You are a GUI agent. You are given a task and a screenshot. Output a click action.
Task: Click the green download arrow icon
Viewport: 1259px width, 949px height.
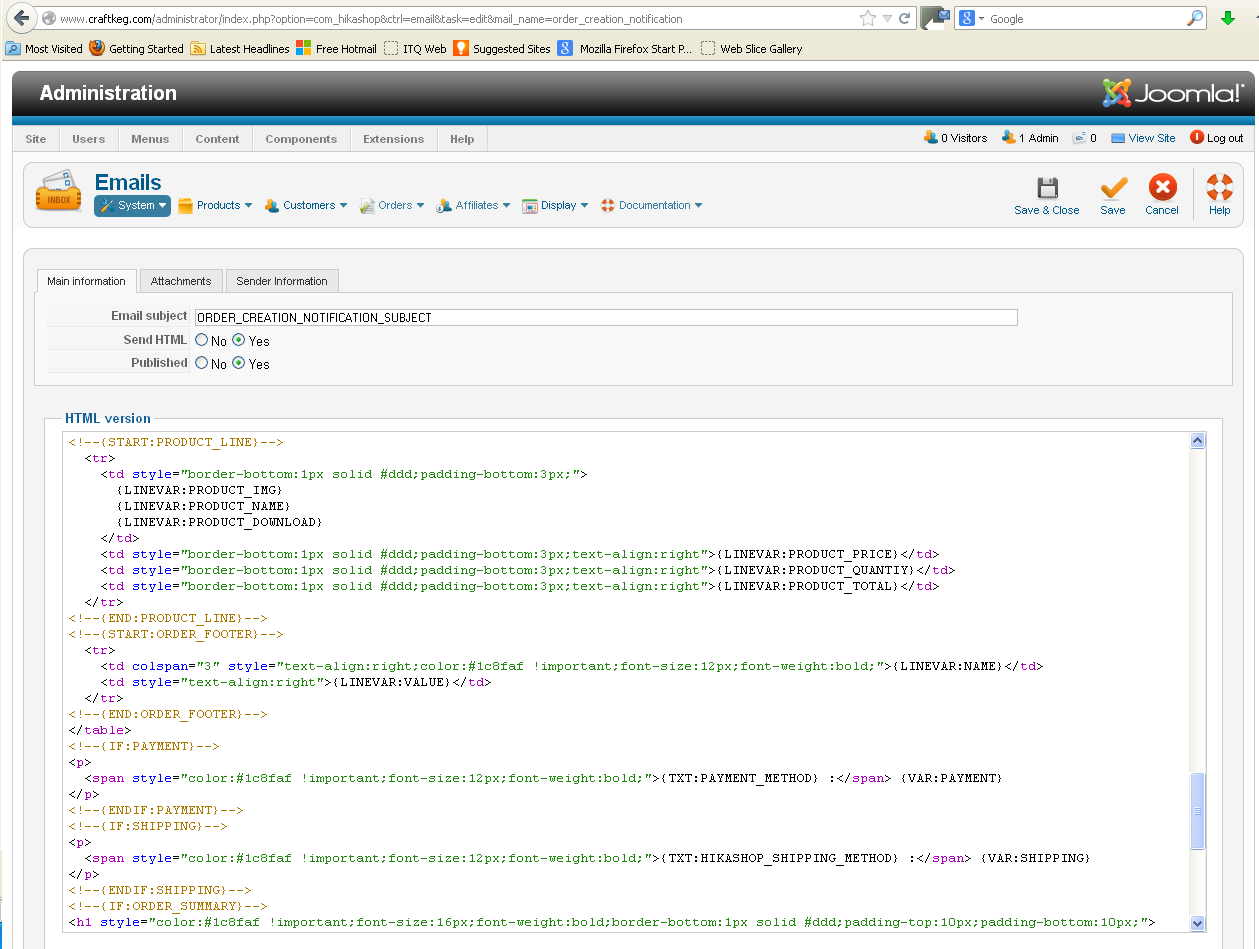click(1228, 18)
